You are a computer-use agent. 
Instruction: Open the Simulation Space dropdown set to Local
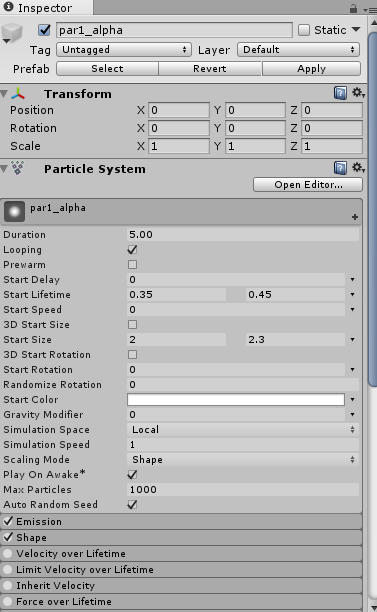243,429
